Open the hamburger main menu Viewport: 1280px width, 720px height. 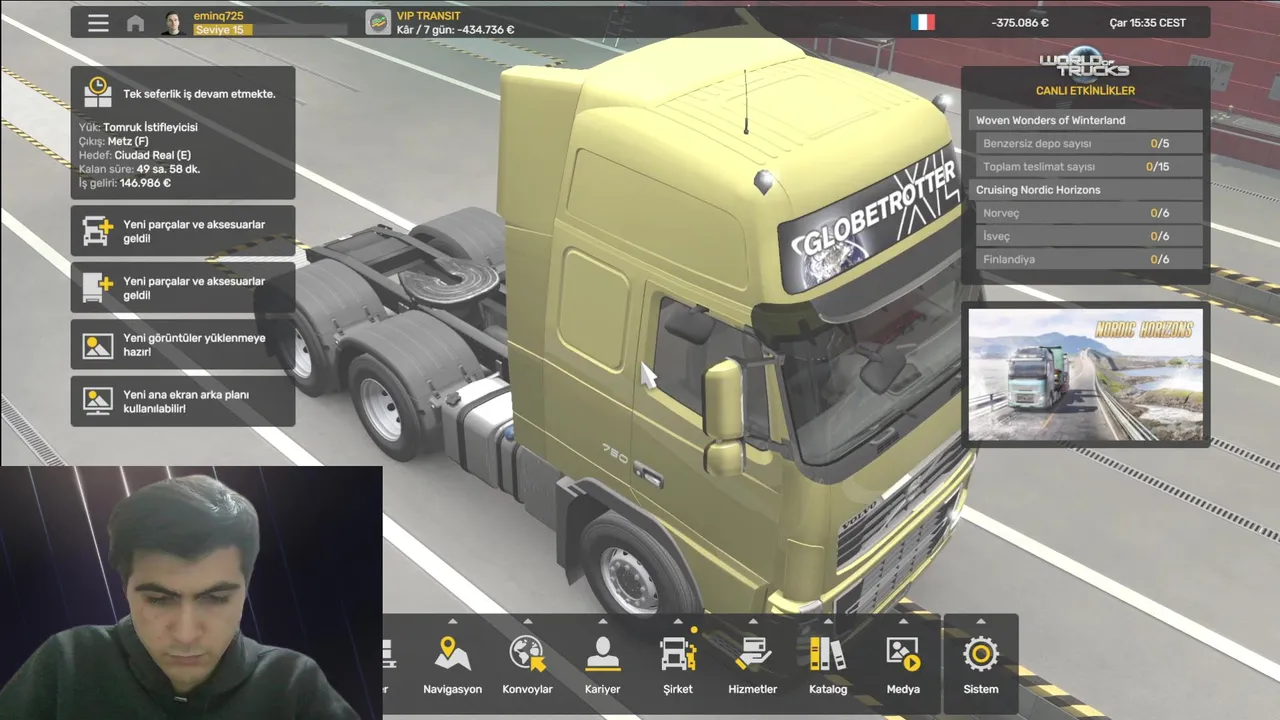[98, 23]
